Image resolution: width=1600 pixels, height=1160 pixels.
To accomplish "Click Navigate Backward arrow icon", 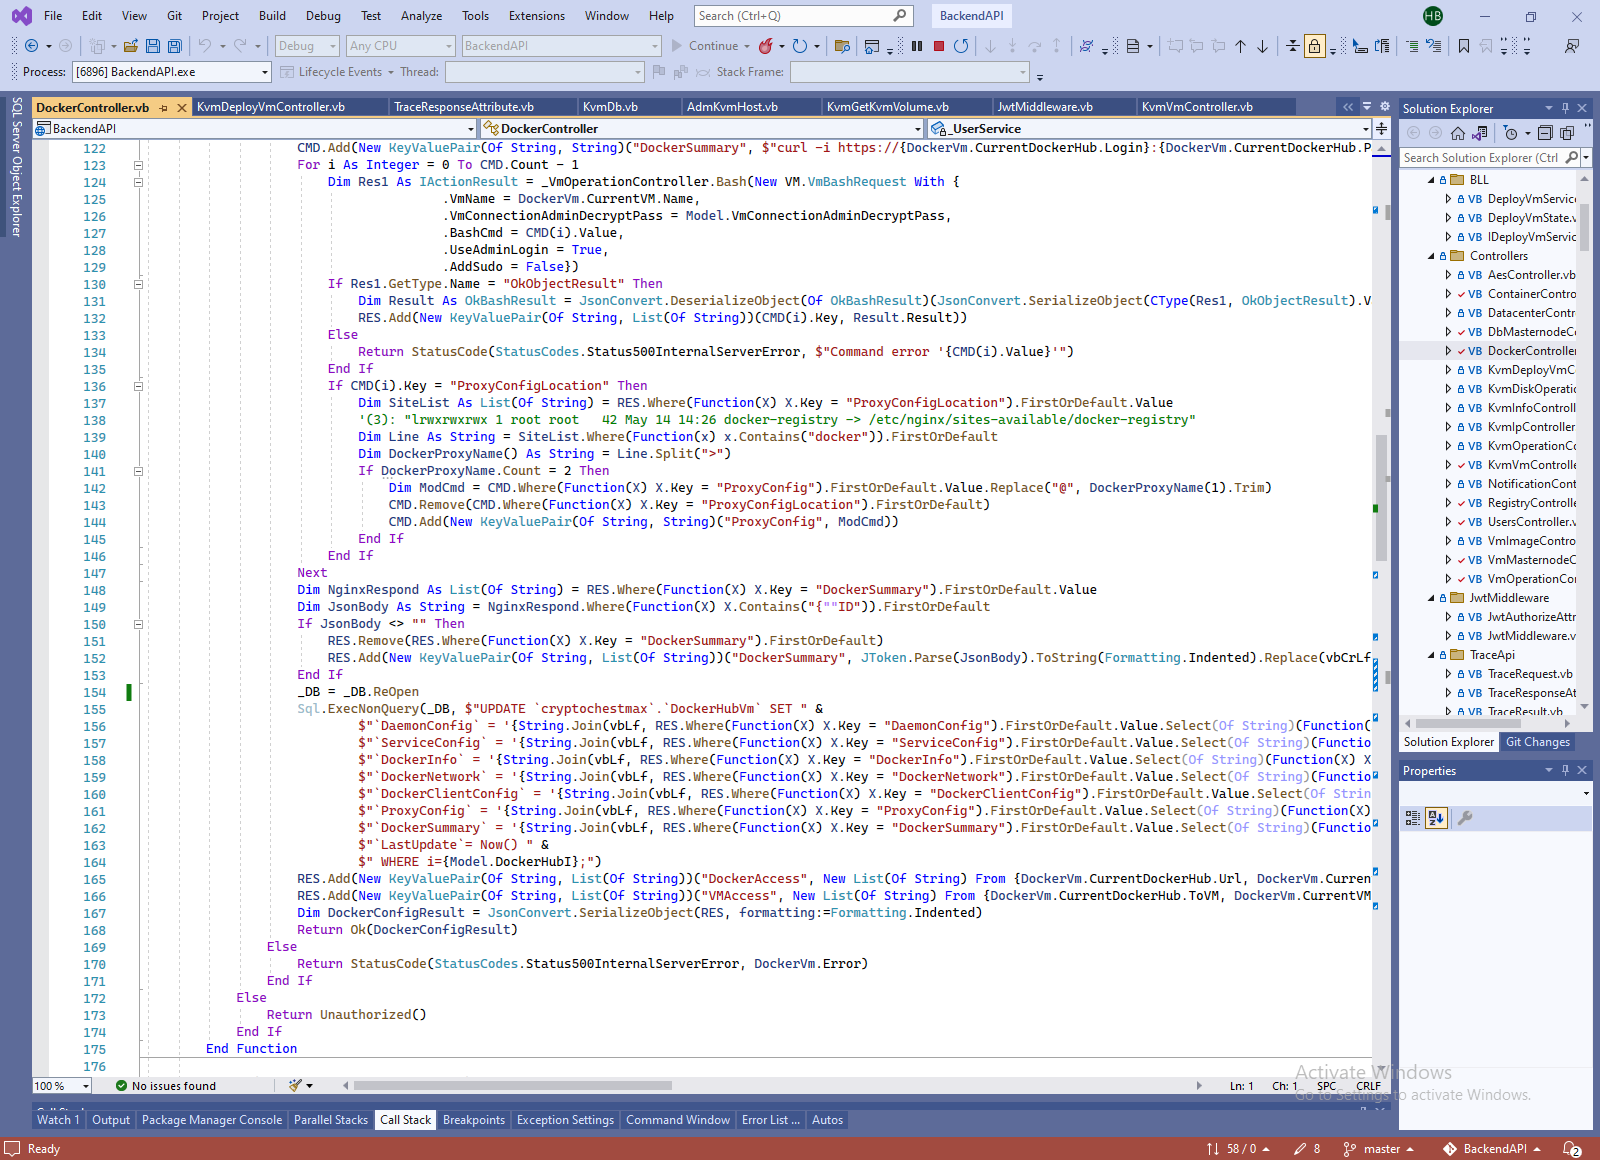I will (x=32, y=46).
